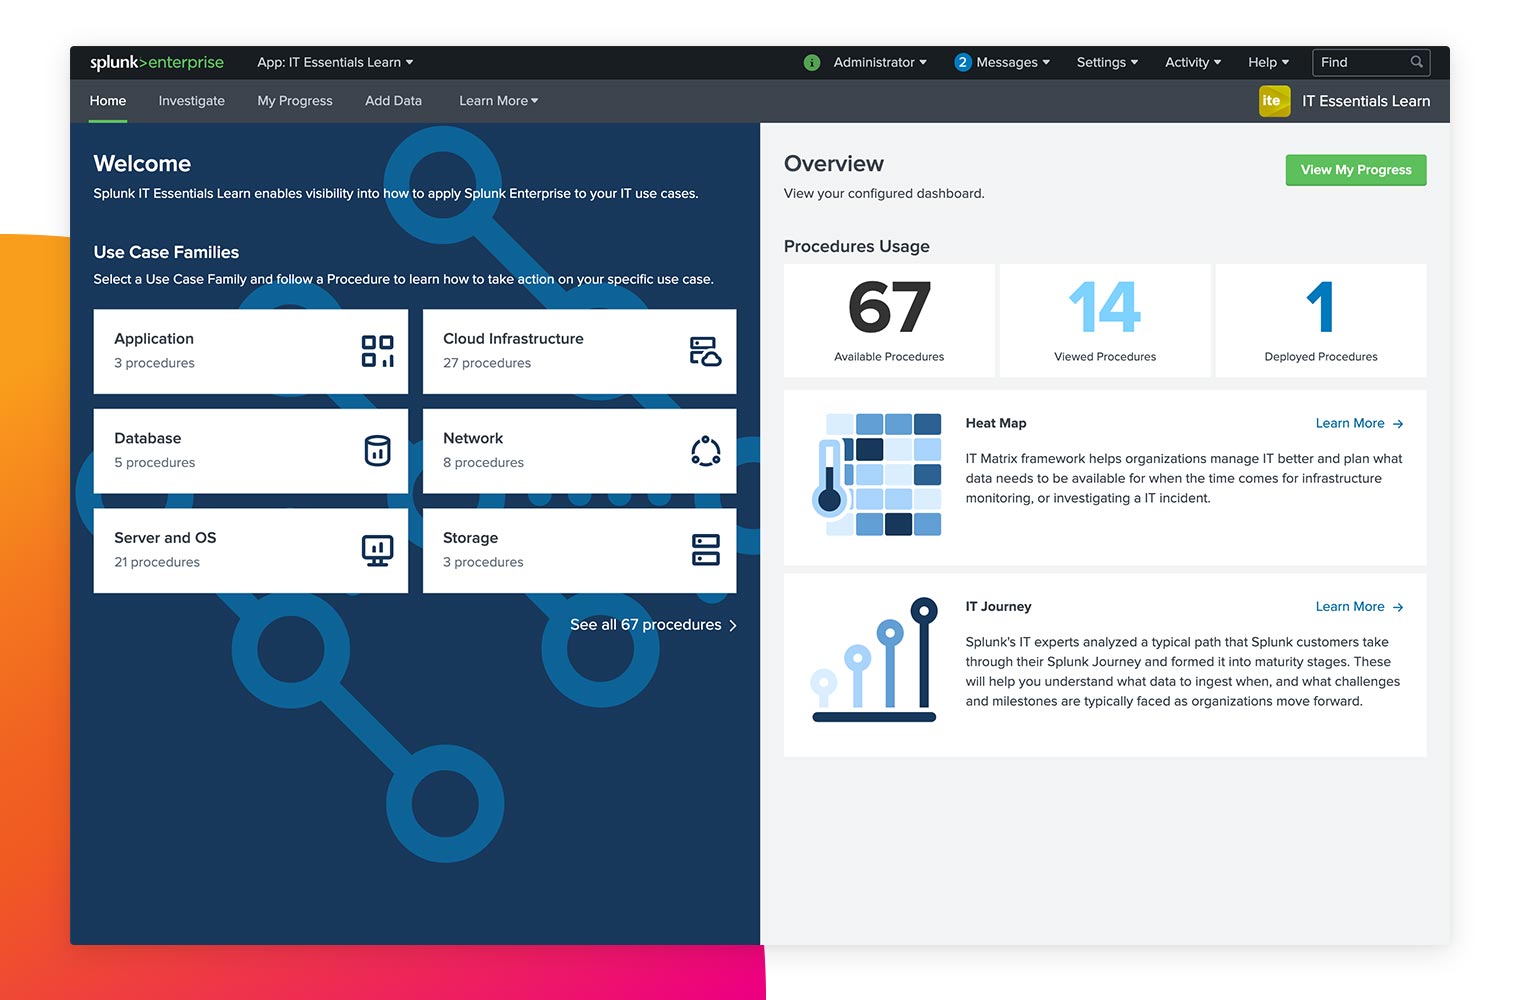Open the Network use case card
Viewport: 1520px width, 1000px height.
579,451
